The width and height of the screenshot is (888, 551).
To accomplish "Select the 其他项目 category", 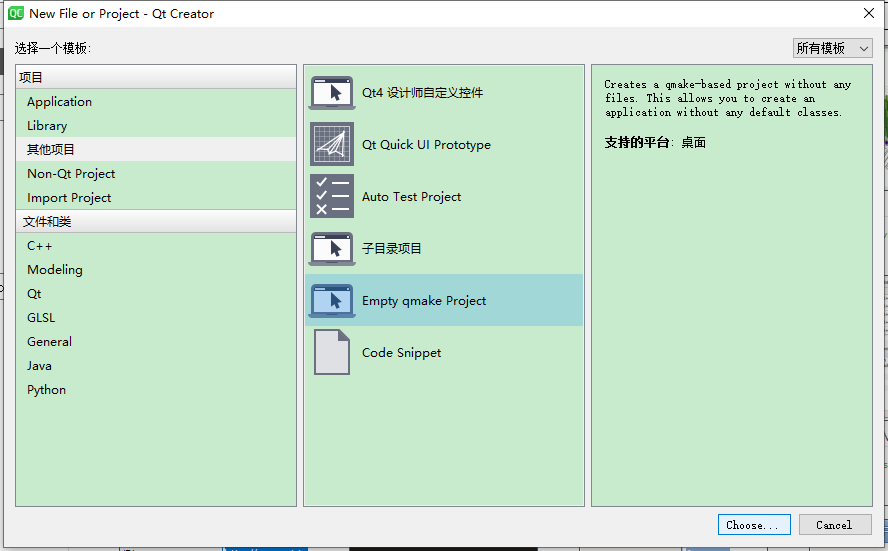I will coord(156,149).
